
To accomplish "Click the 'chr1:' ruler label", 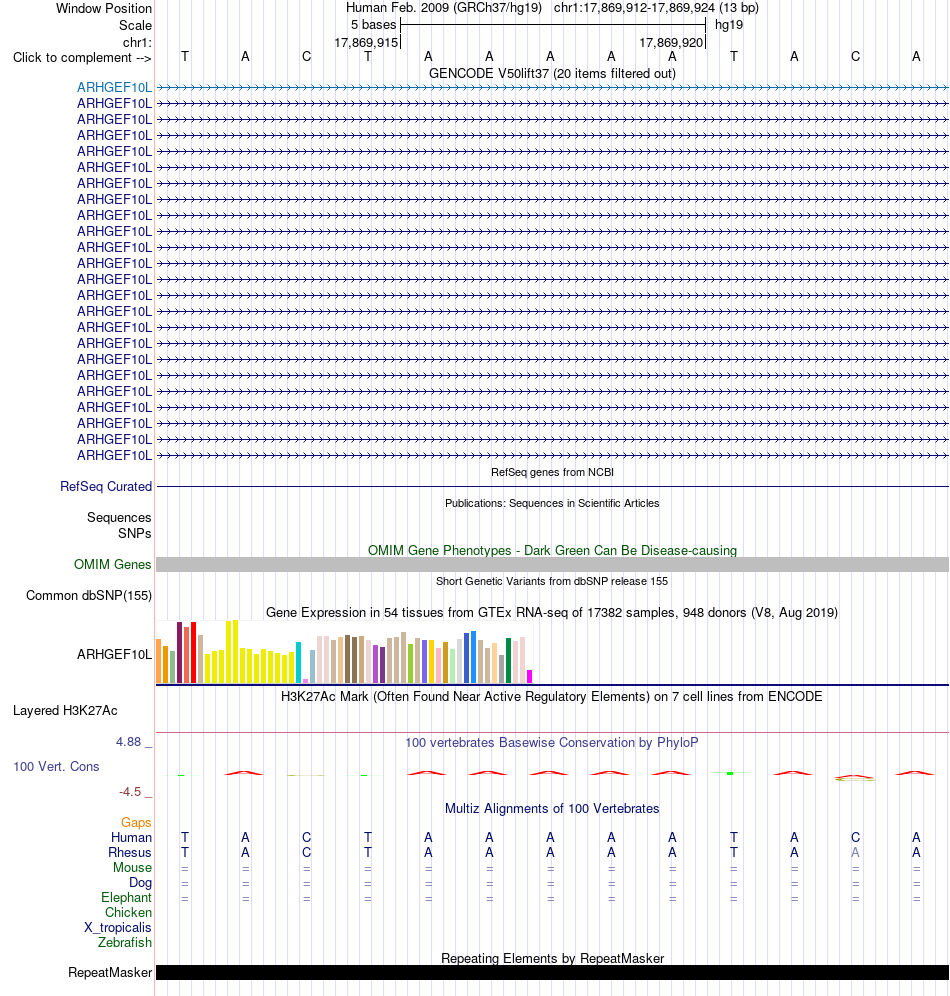I will click(137, 43).
